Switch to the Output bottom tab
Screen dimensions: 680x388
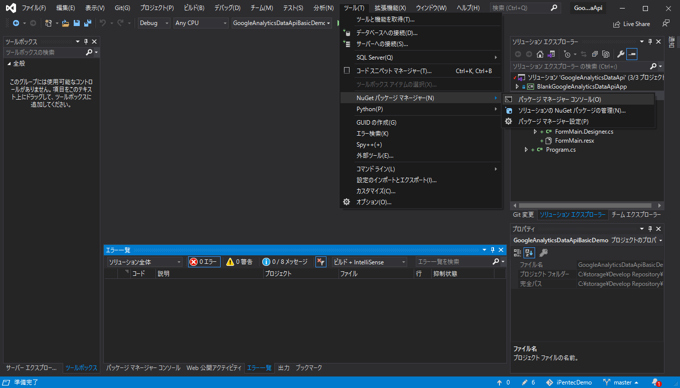[x=284, y=368]
